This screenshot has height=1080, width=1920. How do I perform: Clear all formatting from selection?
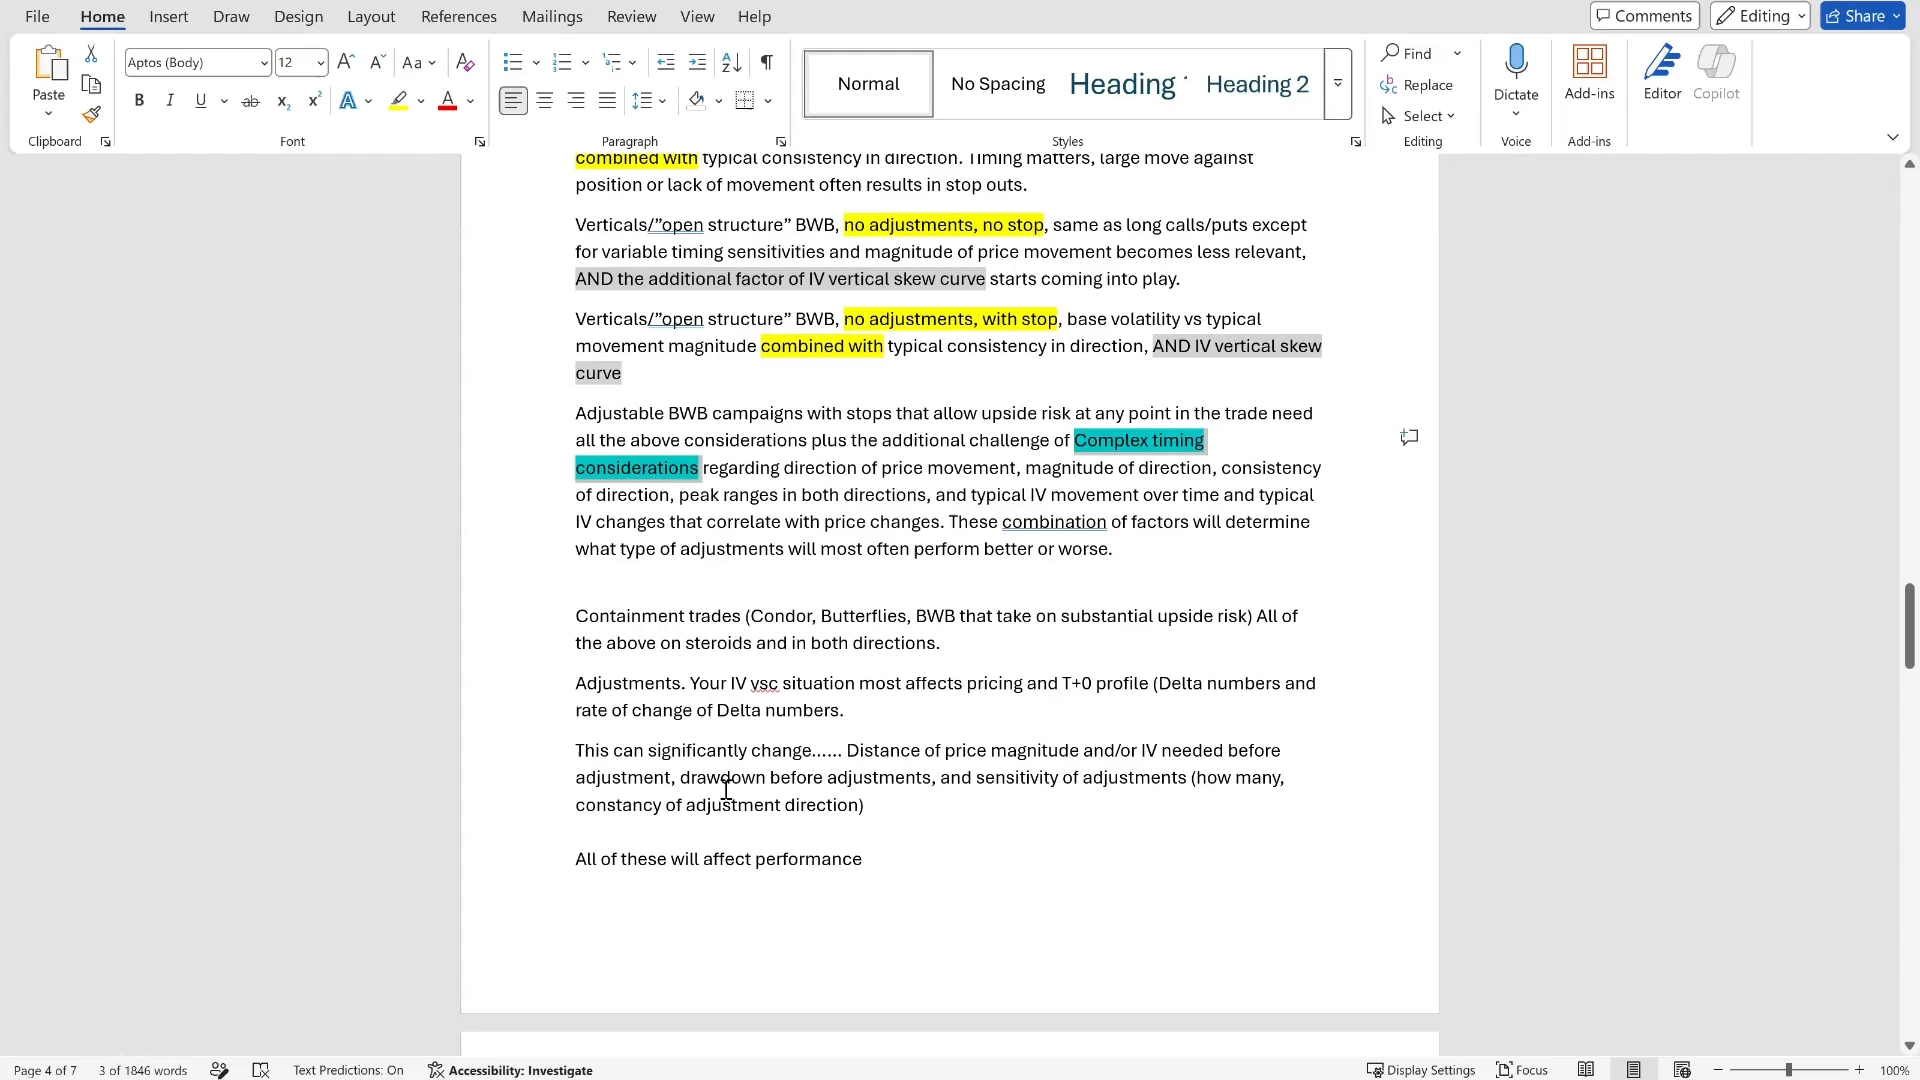pos(465,62)
